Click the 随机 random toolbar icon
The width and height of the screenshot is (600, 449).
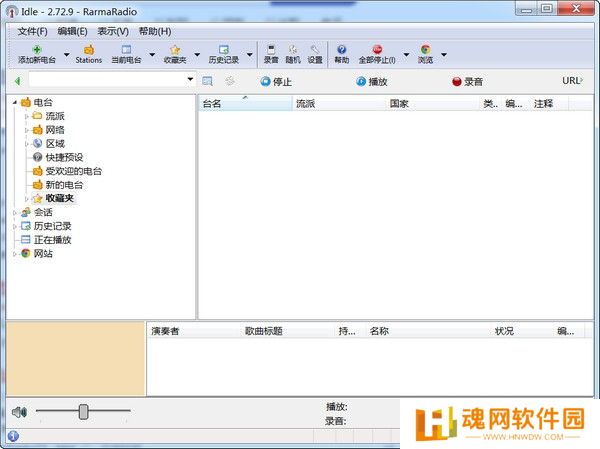(293, 49)
